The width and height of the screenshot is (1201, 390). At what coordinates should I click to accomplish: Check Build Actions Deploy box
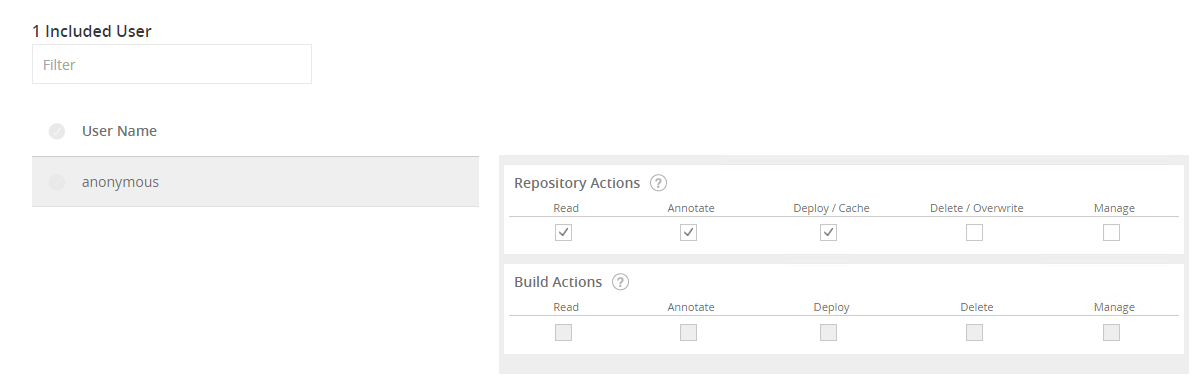pyautogui.click(x=829, y=332)
